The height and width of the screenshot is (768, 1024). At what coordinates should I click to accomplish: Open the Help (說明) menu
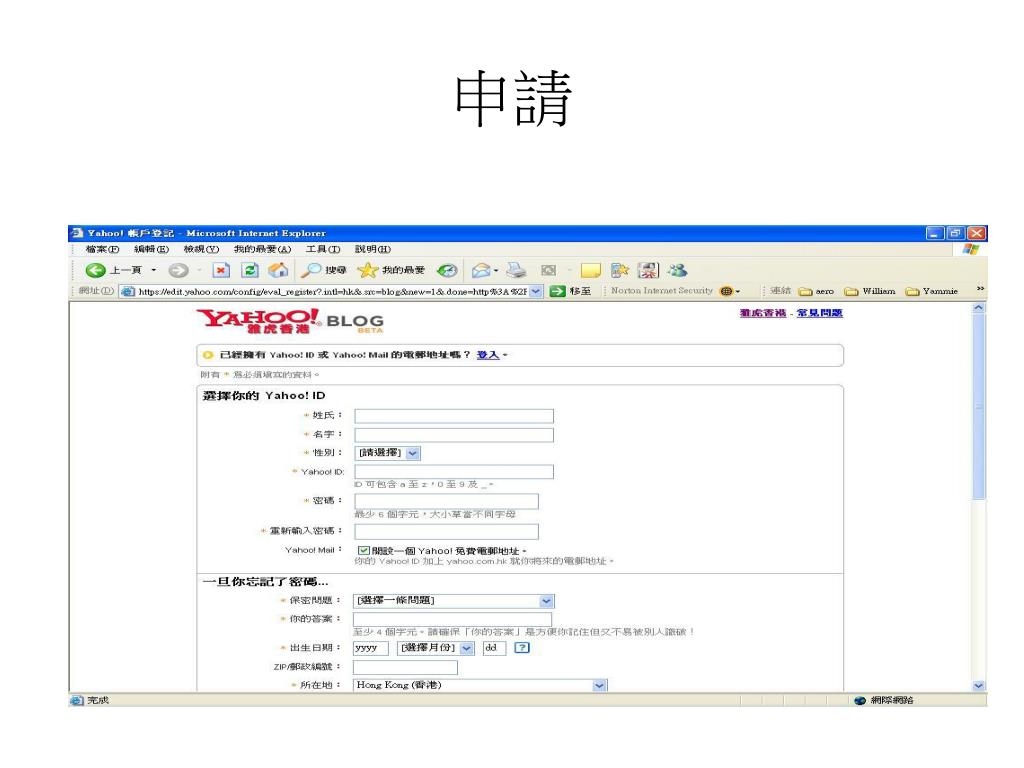[x=373, y=249]
